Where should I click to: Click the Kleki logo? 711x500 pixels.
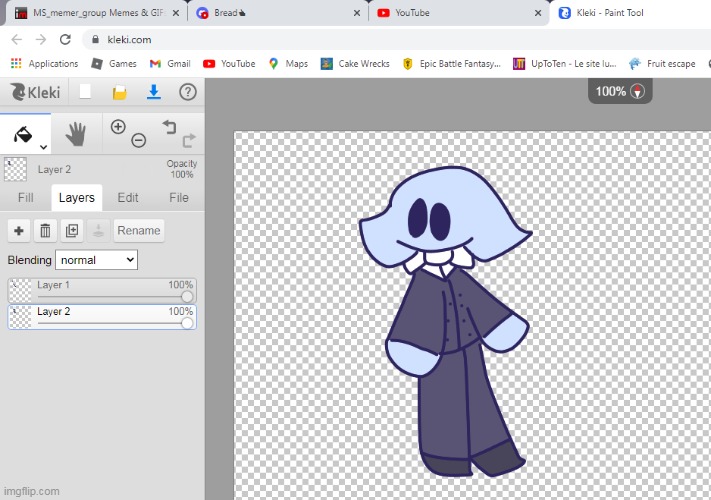(35, 92)
